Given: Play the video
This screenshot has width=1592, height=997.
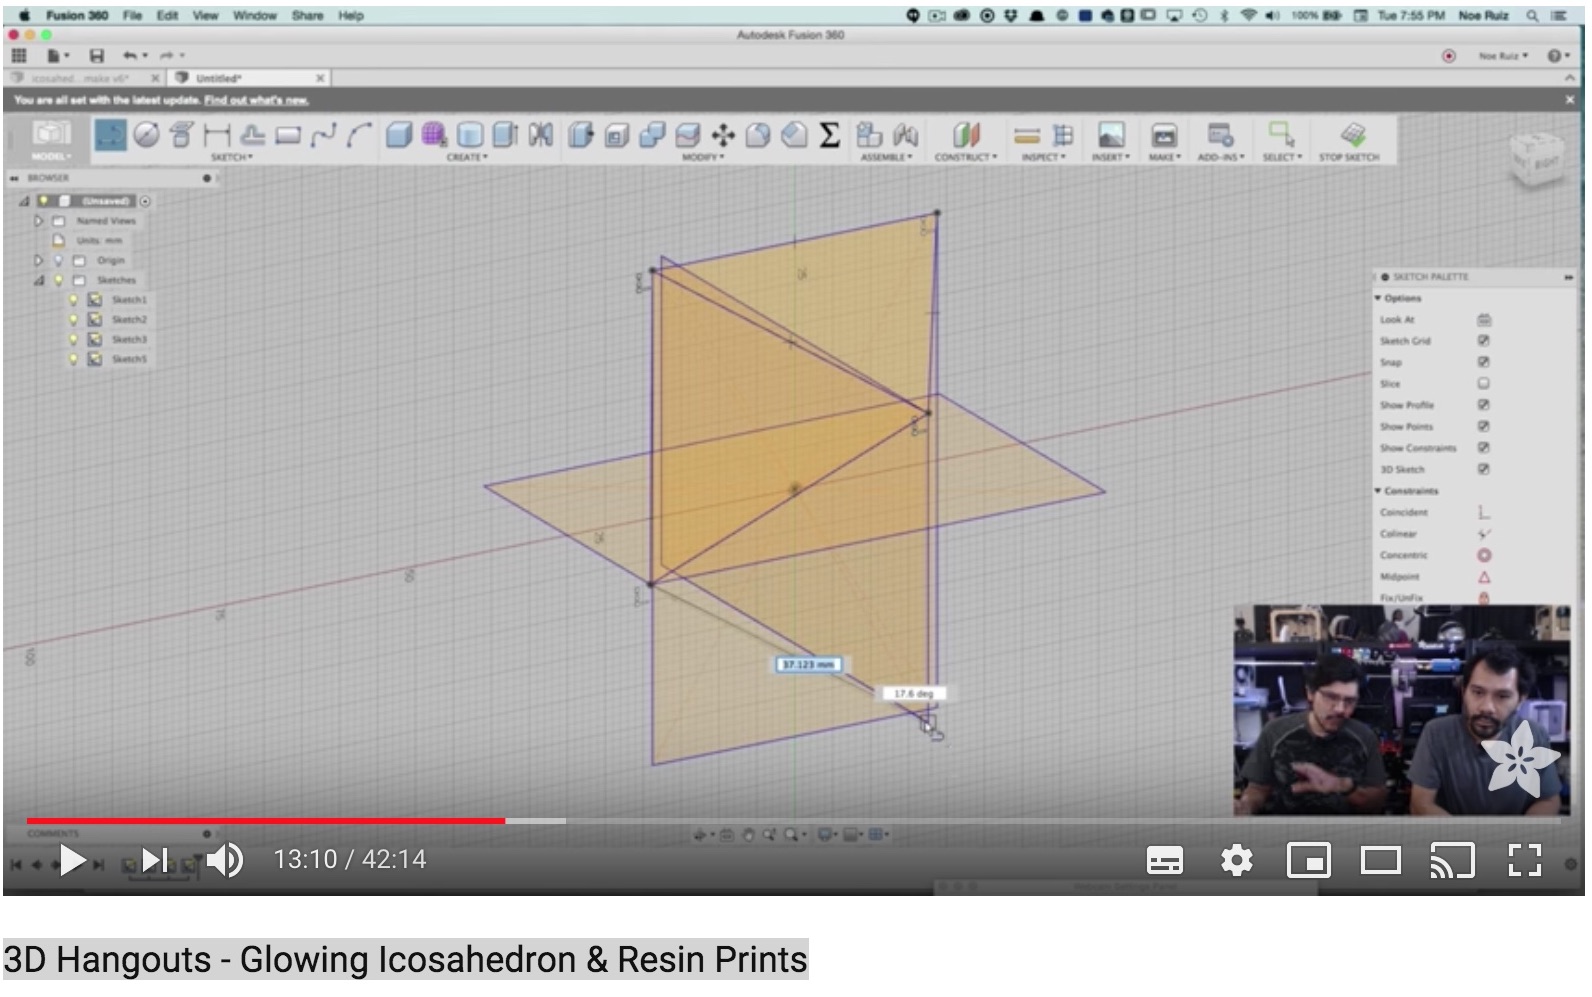Looking at the screenshot, I should [x=71, y=860].
